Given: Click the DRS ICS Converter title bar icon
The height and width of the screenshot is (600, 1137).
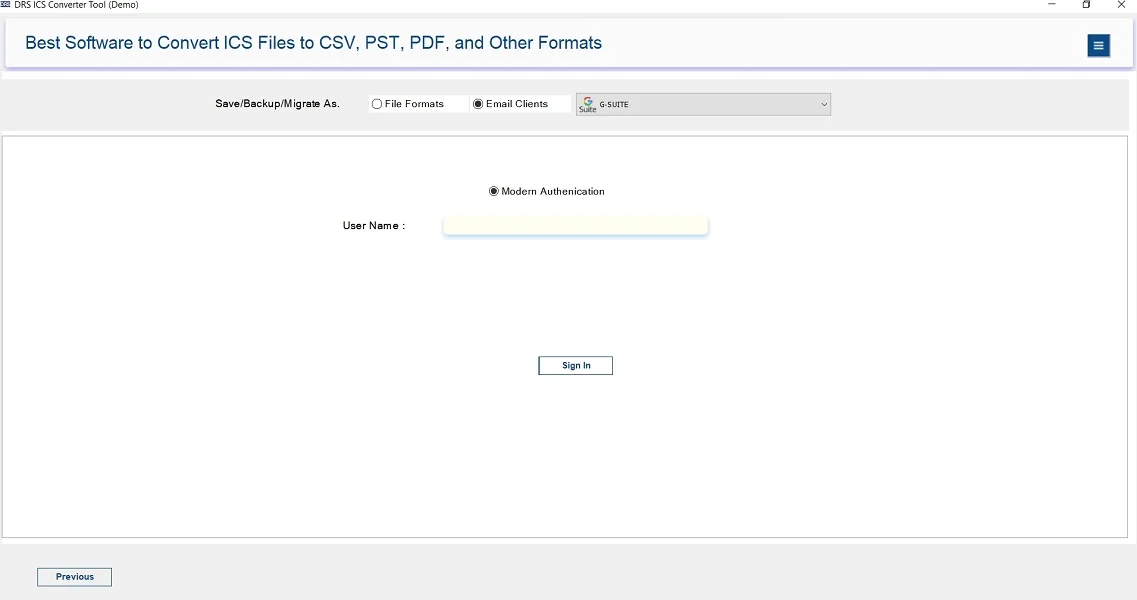Looking at the screenshot, I should tap(6, 5).
